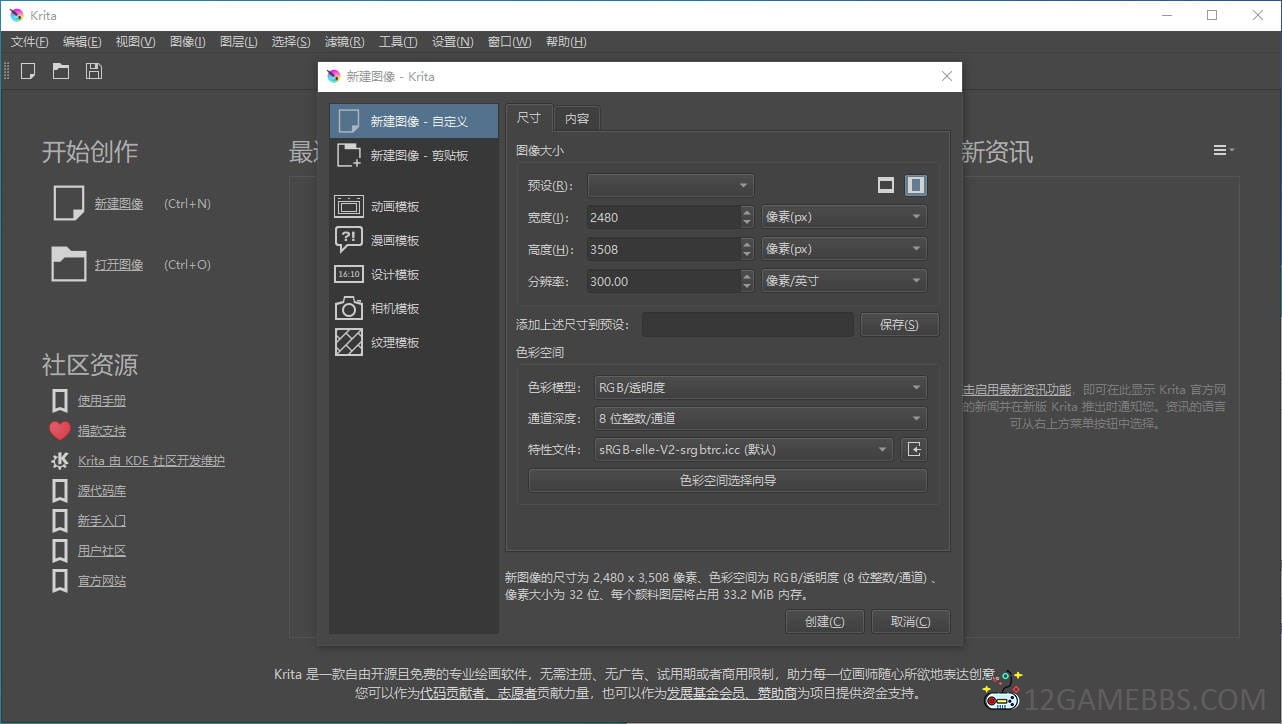Open the 使用手册 link
Image resolution: width=1282 pixels, height=724 pixels.
click(102, 401)
